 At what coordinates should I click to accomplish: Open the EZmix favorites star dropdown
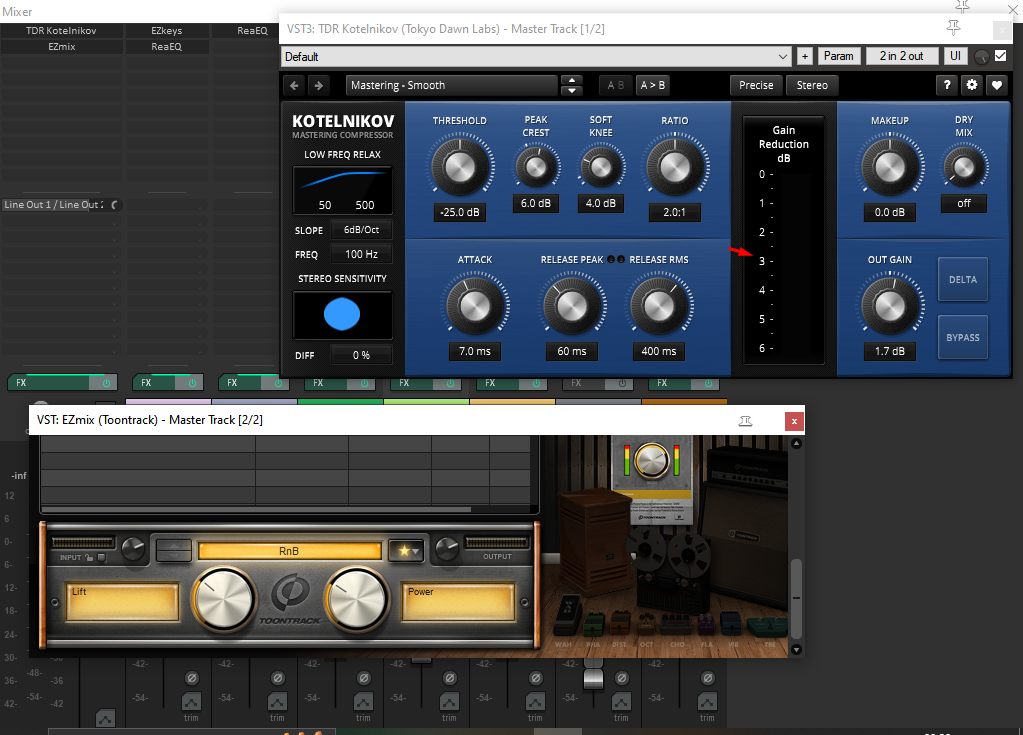pyautogui.click(x=406, y=551)
